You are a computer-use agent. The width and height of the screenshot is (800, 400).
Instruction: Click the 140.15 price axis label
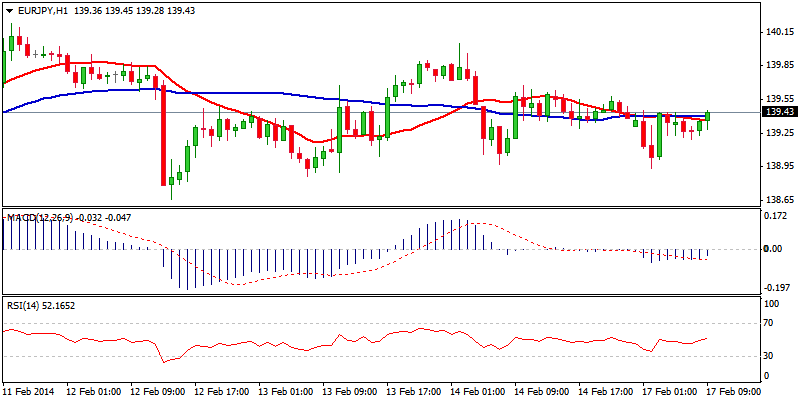pos(782,32)
